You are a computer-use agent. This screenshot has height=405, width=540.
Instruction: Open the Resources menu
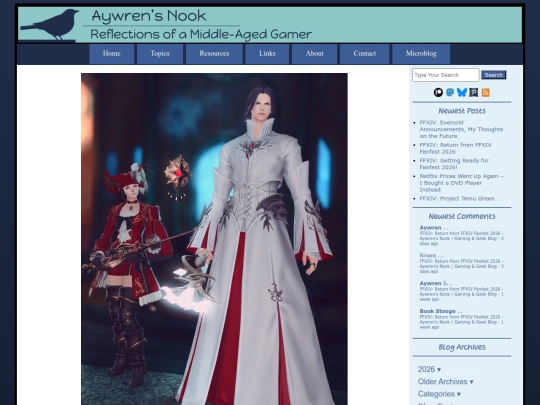214,54
